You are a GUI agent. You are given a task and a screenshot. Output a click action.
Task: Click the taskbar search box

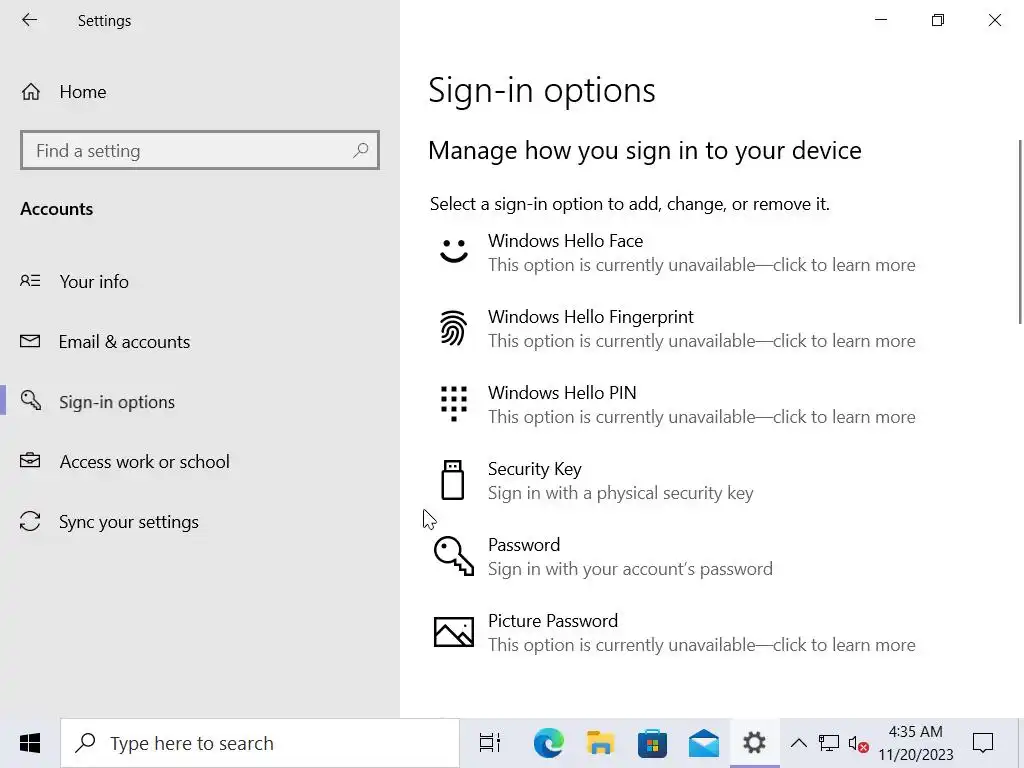pos(260,743)
